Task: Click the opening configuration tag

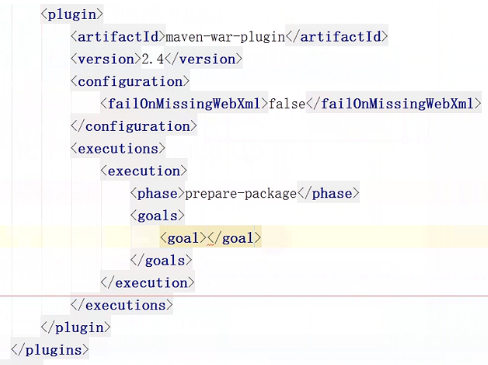Action: click(130, 82)
